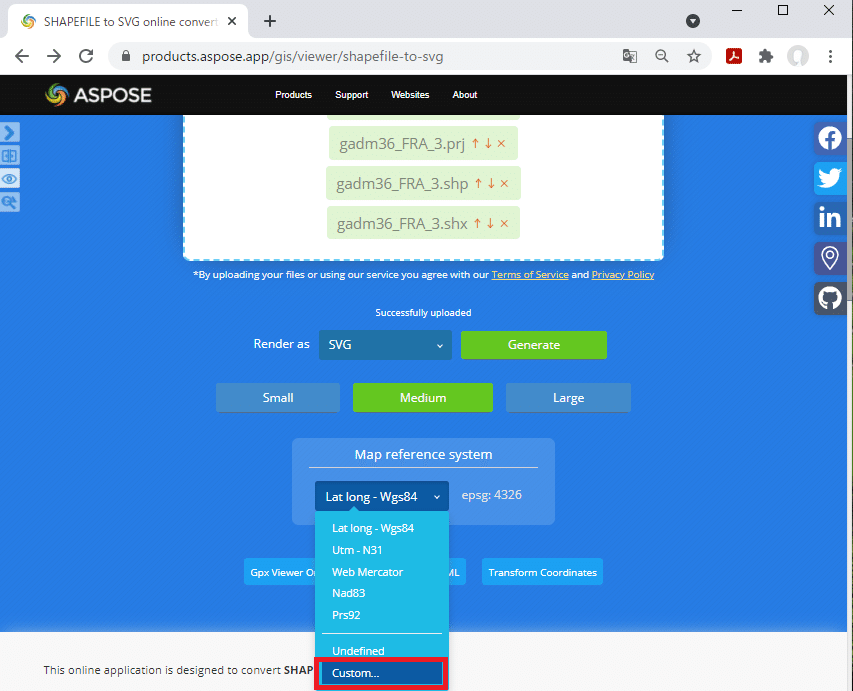Open the LinkedIn share icon
Viewport: 853px width, 691px height.
tap(830, 218)
